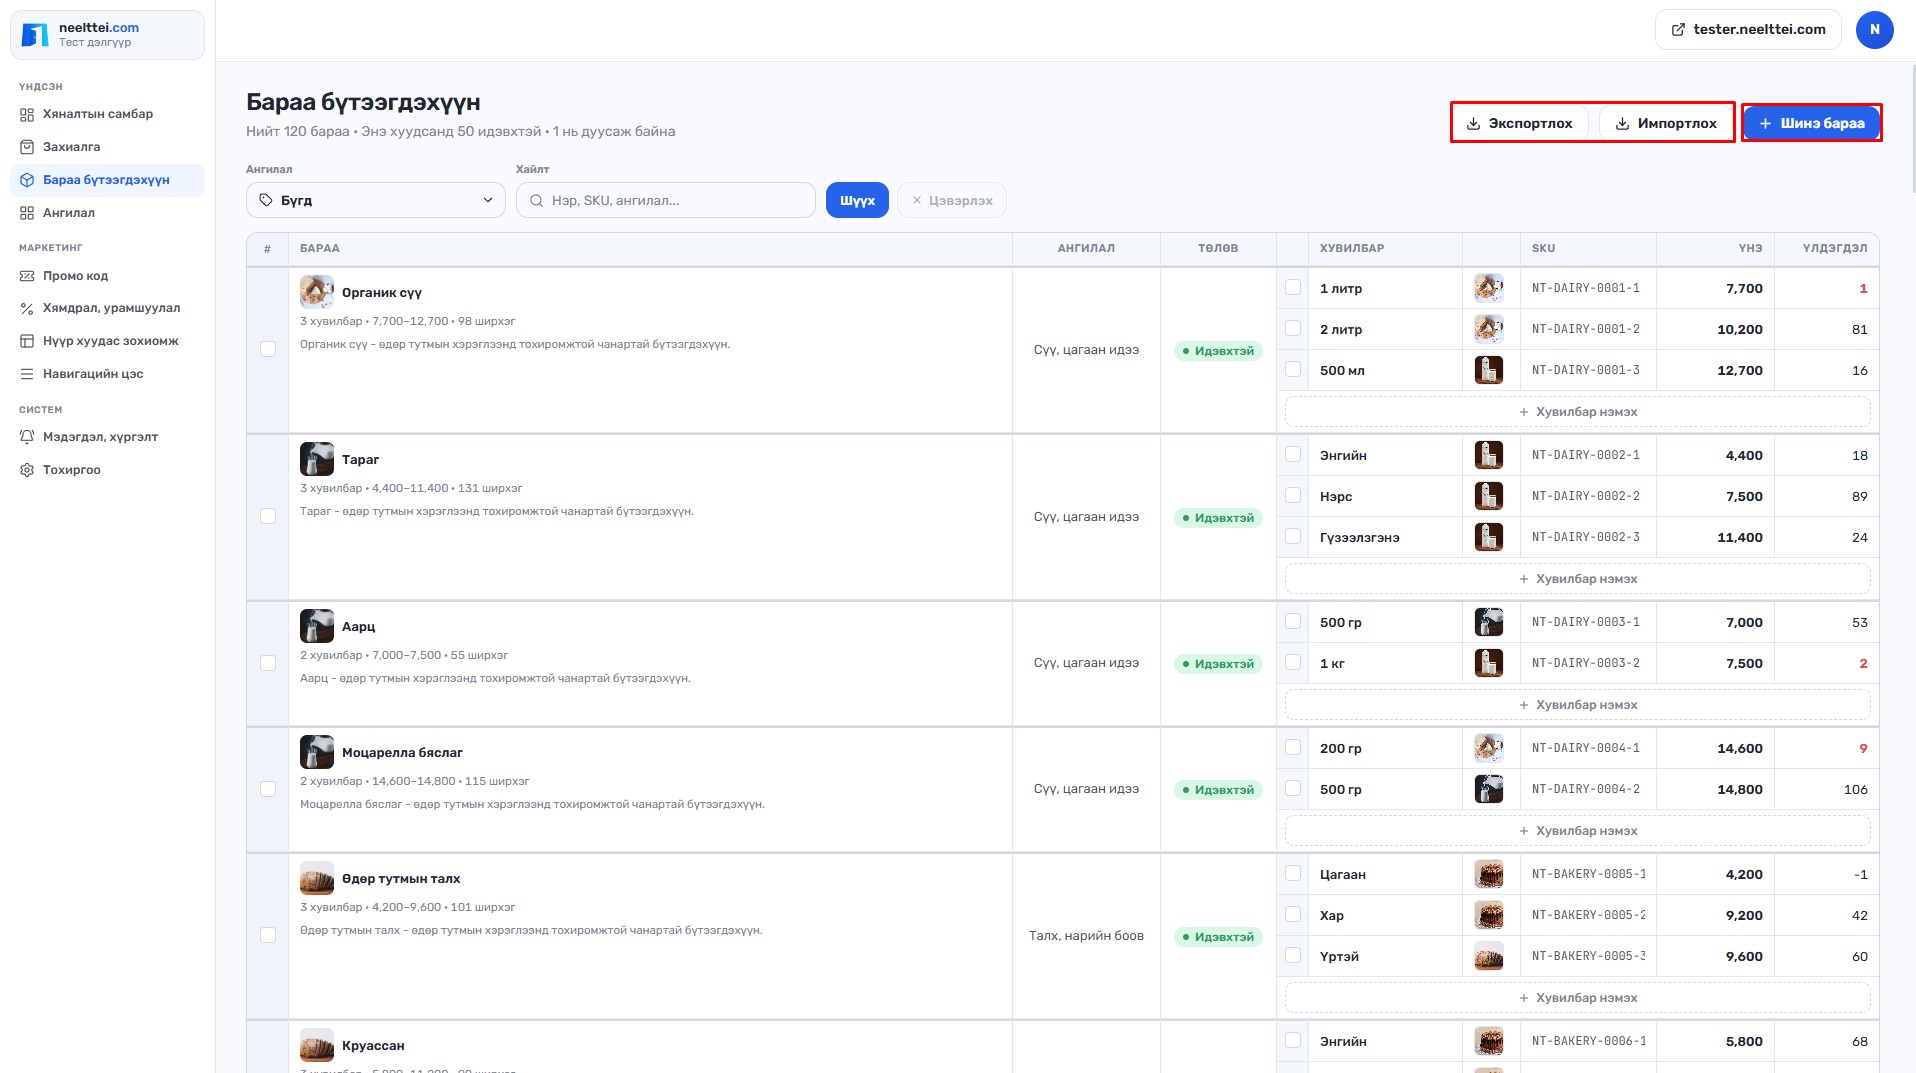Check the 1 кг variant checkbox
Image resolution: width=1916 pixels, height=1073 pixels.
pyautogui.click(x=1293, y=663)
